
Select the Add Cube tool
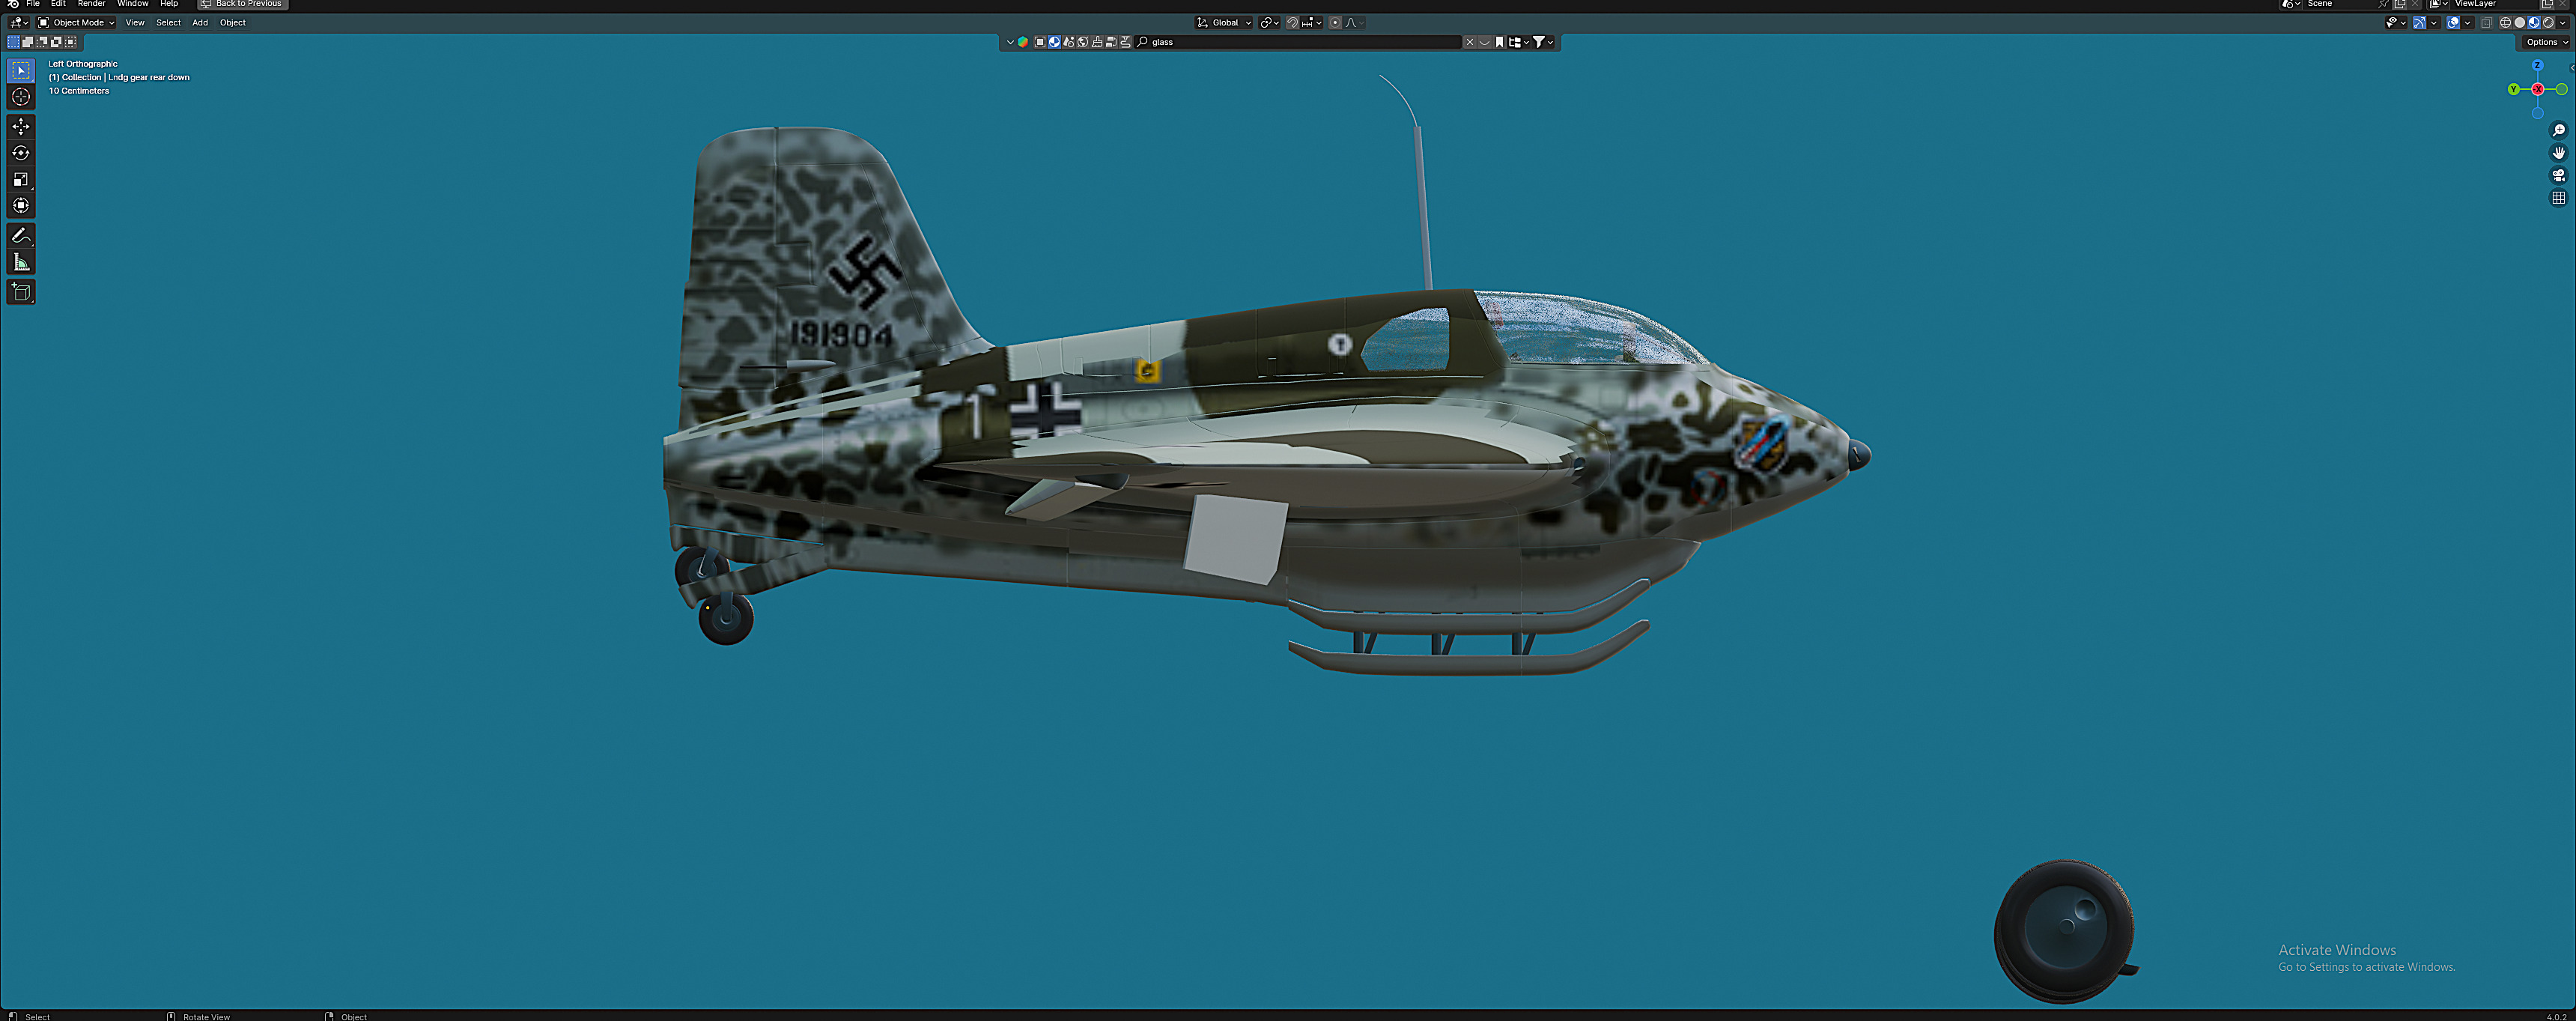click(x=21, y=292)
